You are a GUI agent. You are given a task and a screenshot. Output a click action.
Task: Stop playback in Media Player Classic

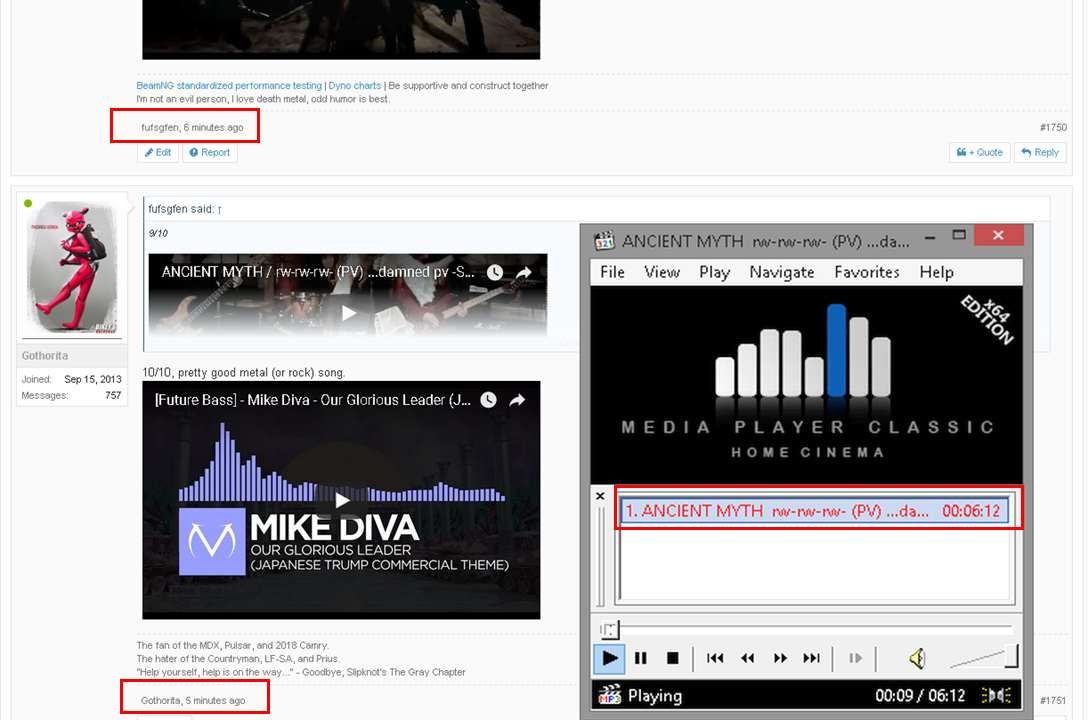tap(672, 658)
